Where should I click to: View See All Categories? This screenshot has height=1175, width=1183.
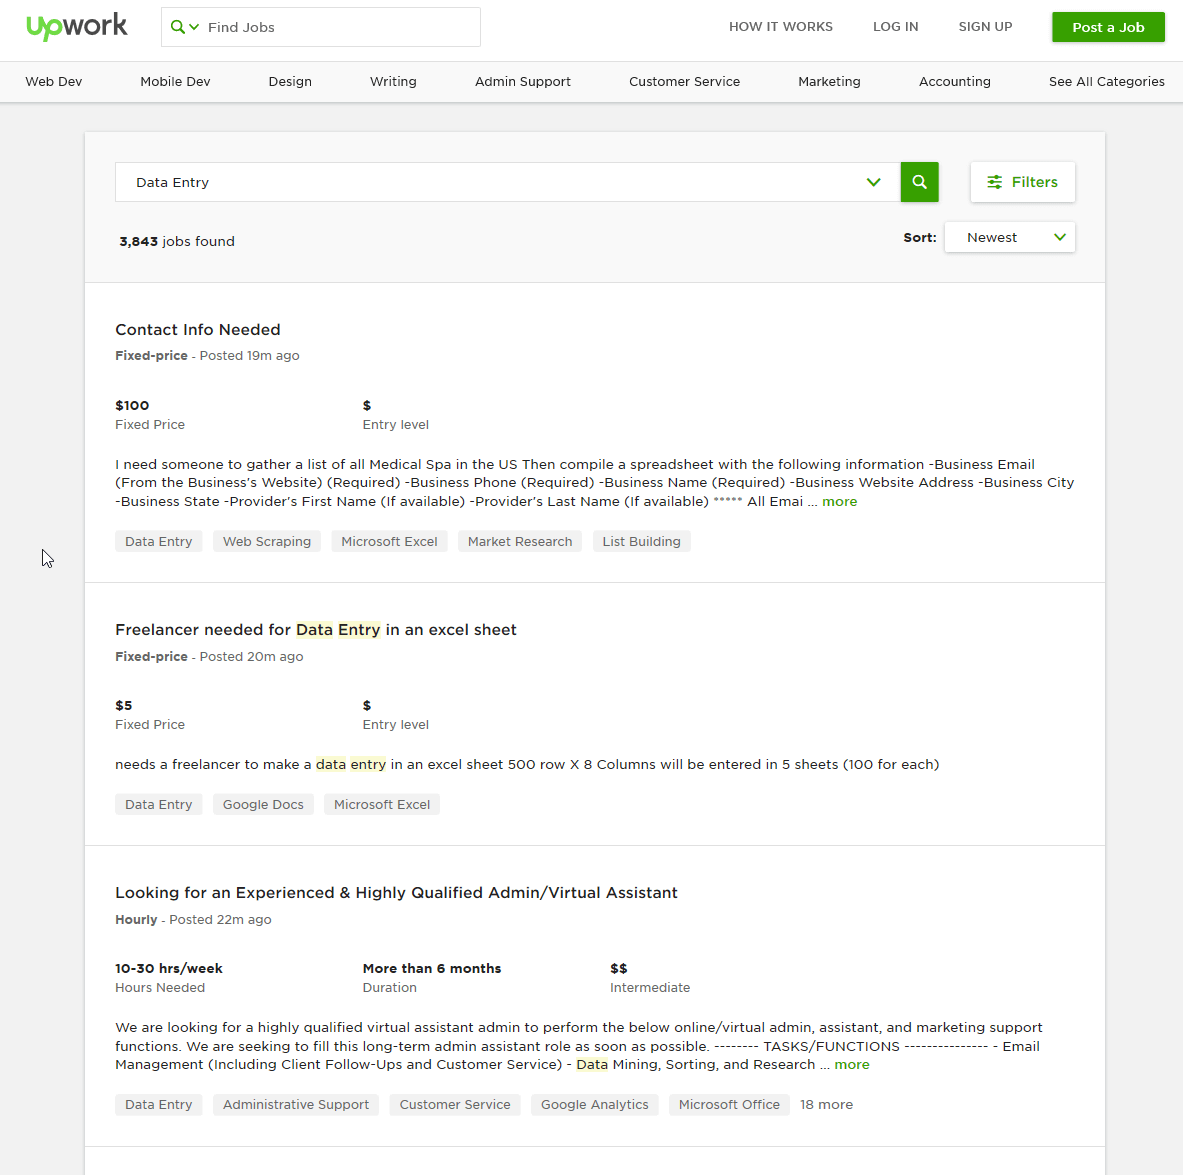pyautogui.click(x=1106, y=82)
